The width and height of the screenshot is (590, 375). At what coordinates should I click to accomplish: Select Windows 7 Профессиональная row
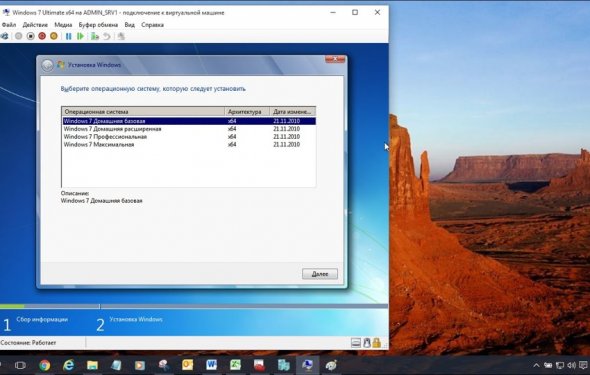[x=189, y=137]
